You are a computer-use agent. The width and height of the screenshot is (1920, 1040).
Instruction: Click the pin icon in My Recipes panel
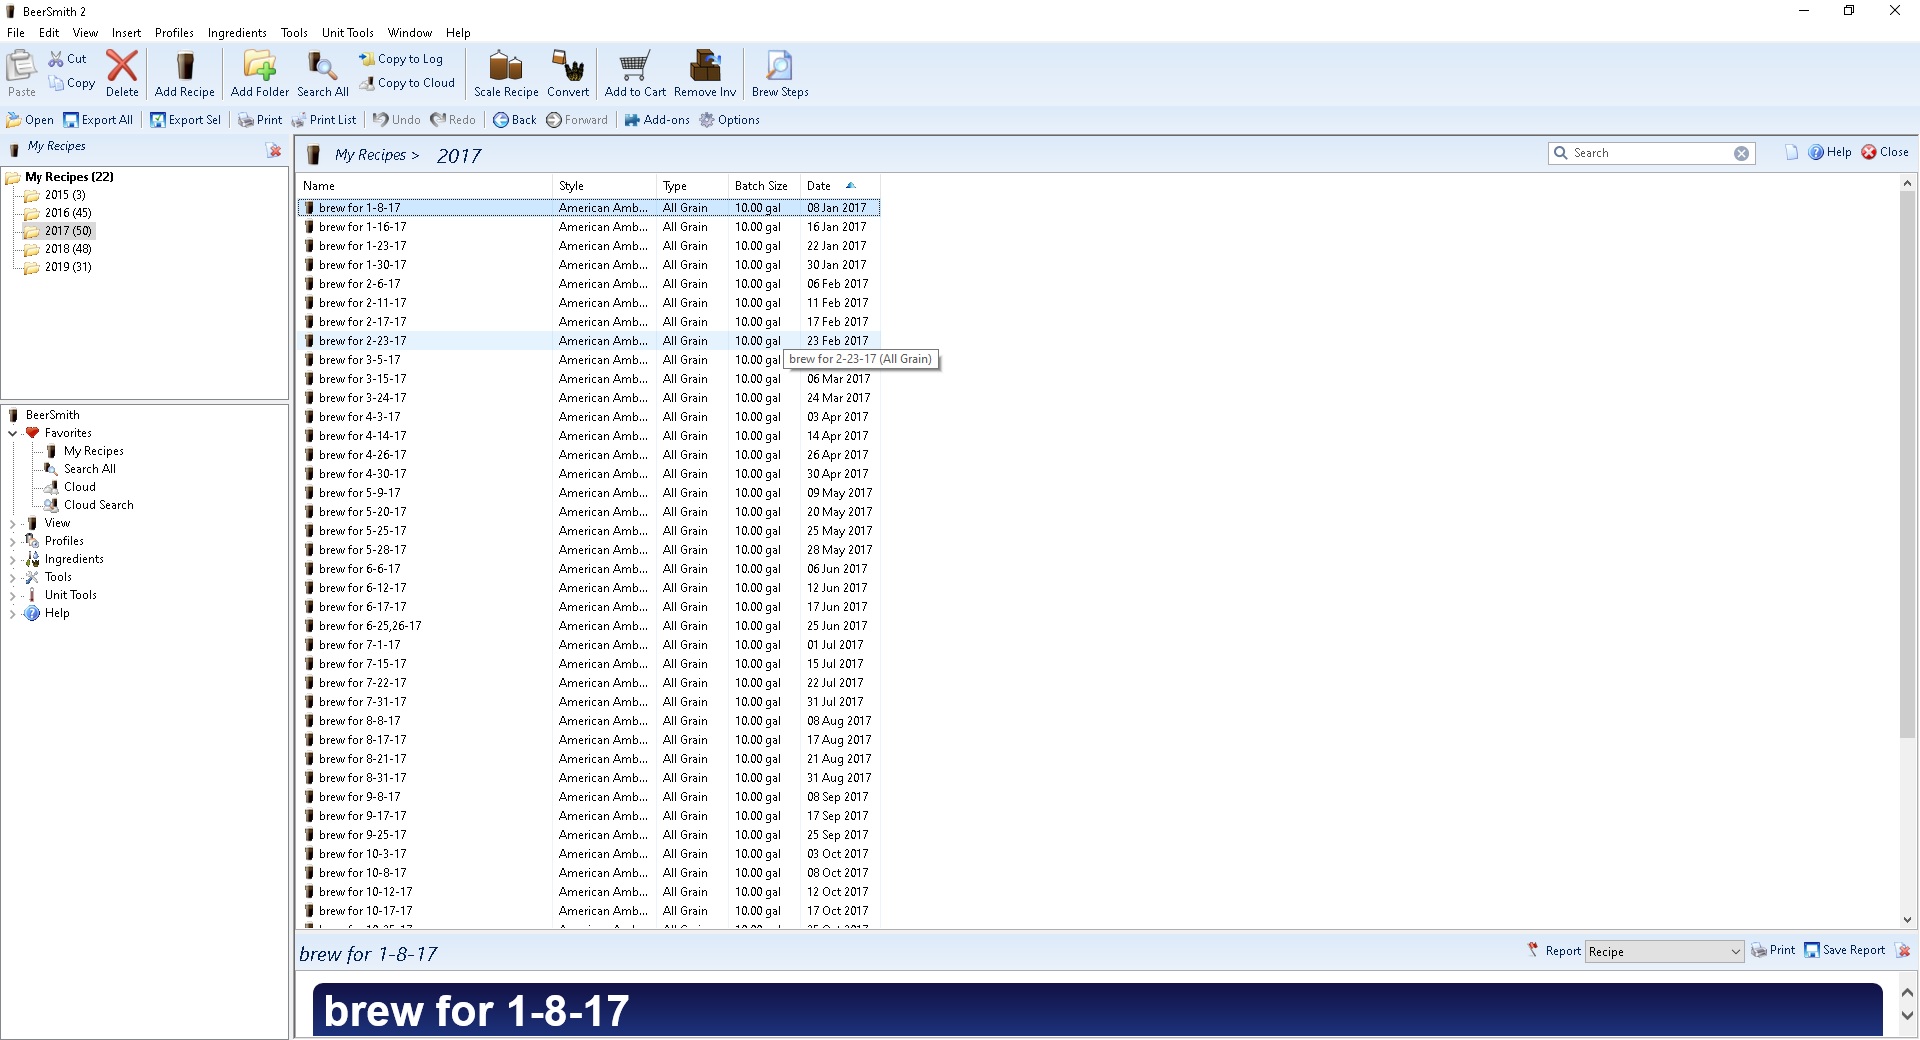273,150
